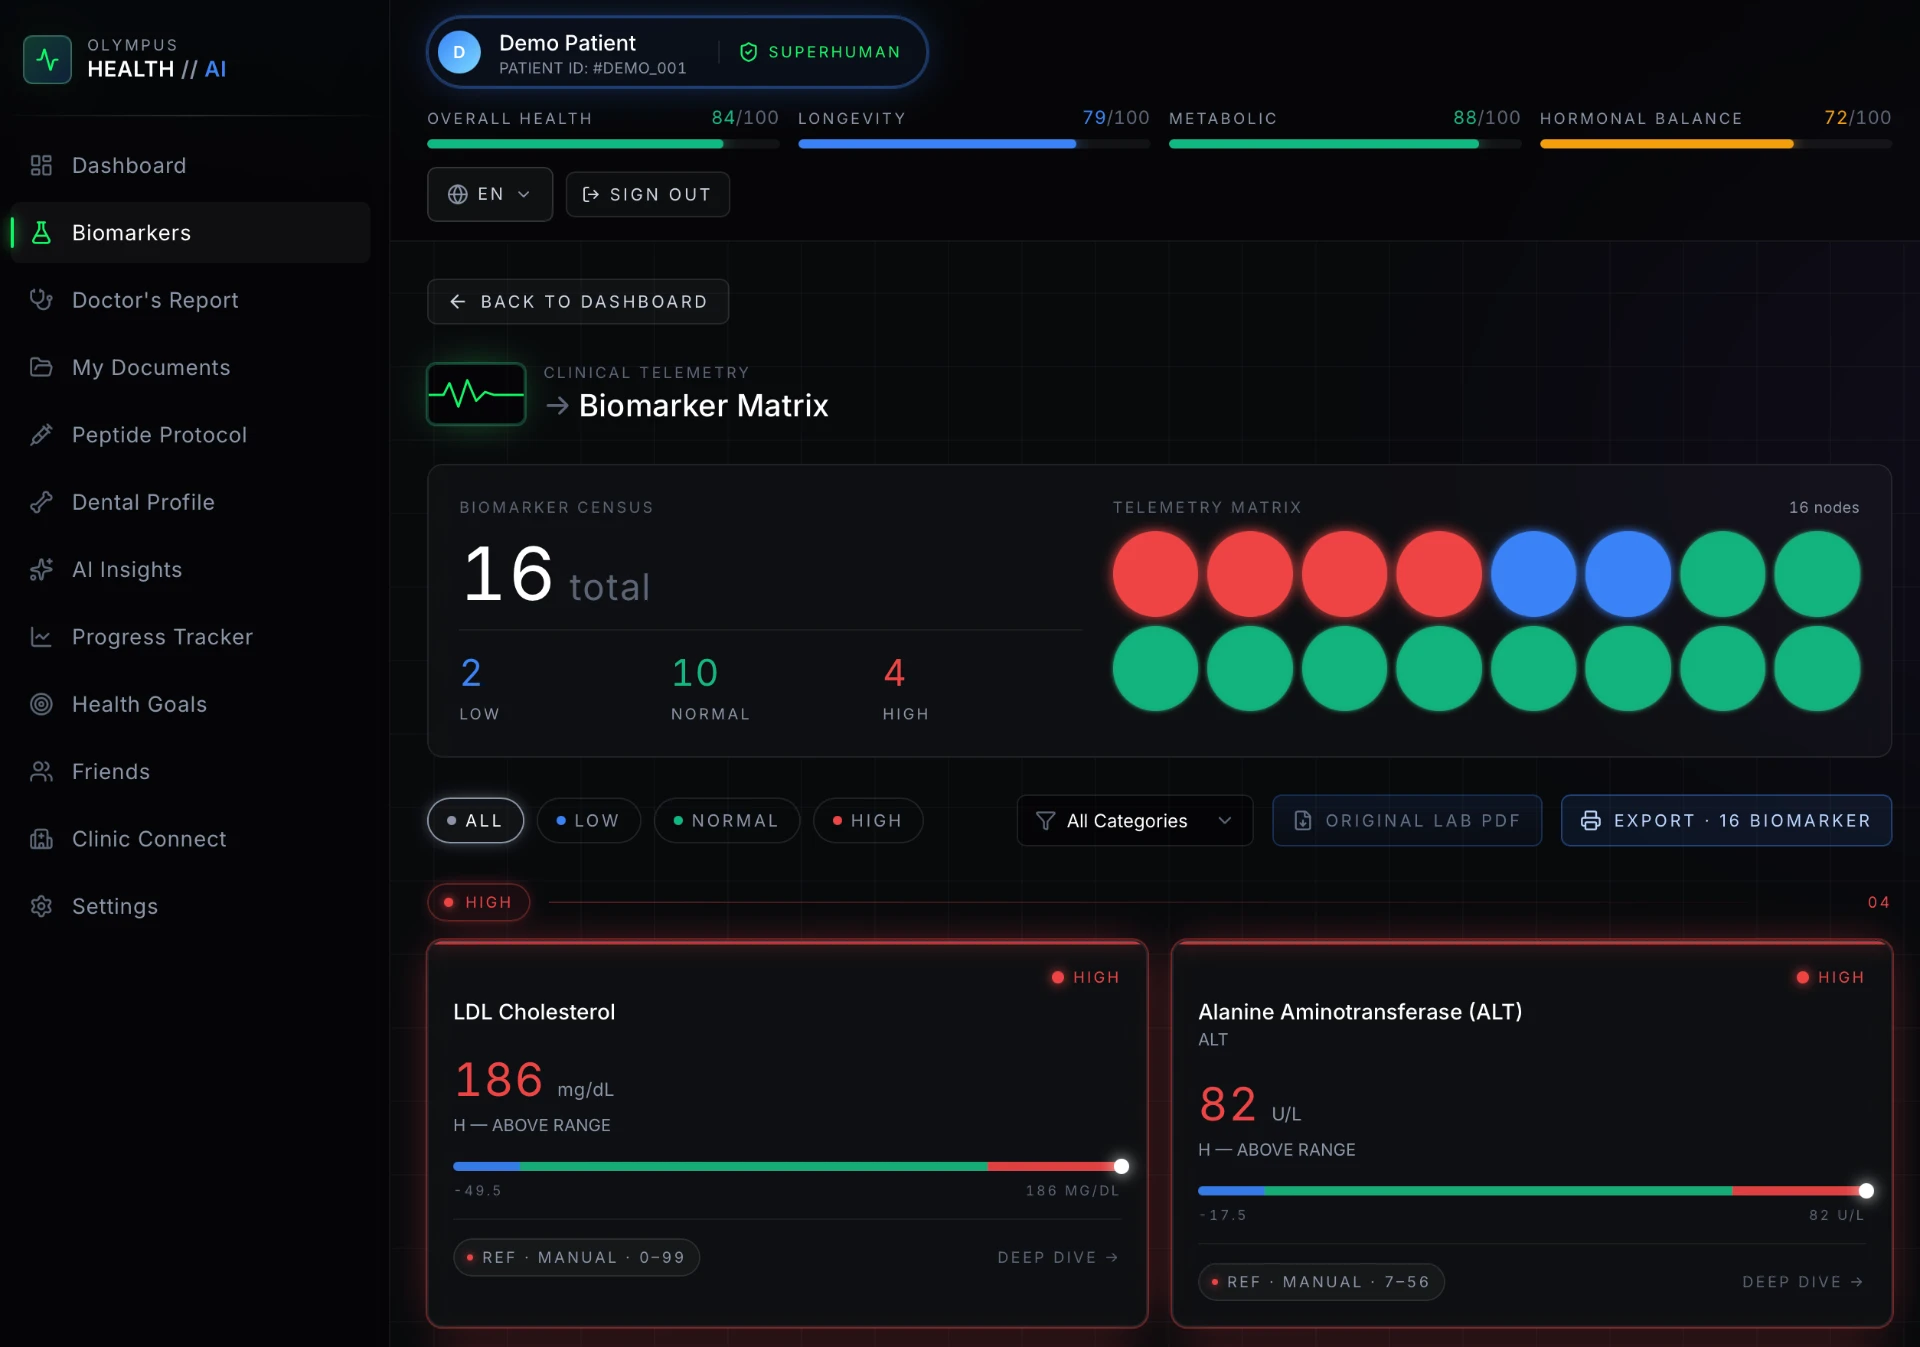Click the Biomarker Matrix heartbeat monitor icon
The height and width of the screenshot is (1347, 1920).
(x=476, y=394)
